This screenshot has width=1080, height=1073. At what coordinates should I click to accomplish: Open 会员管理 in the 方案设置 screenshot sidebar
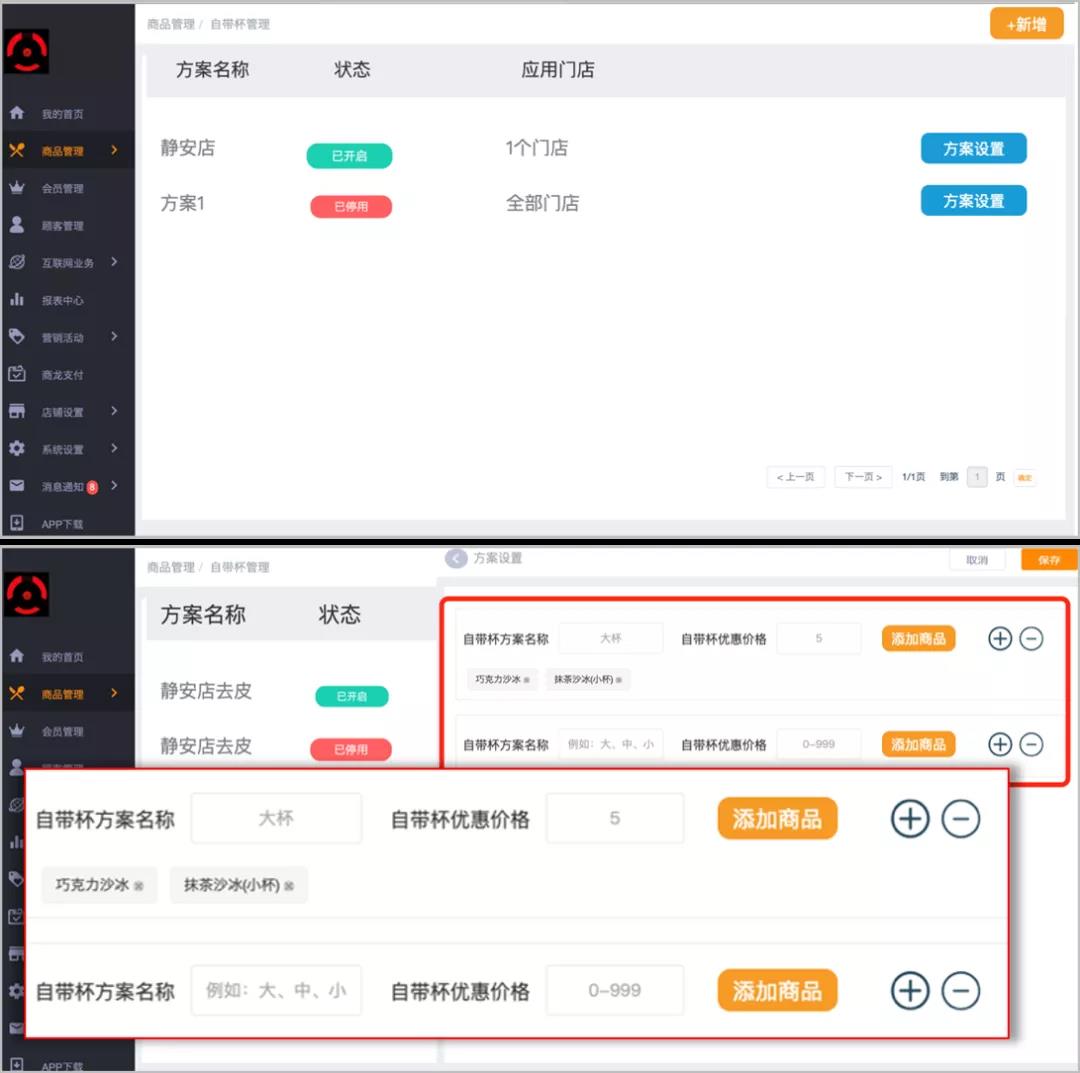click(62, 731)
